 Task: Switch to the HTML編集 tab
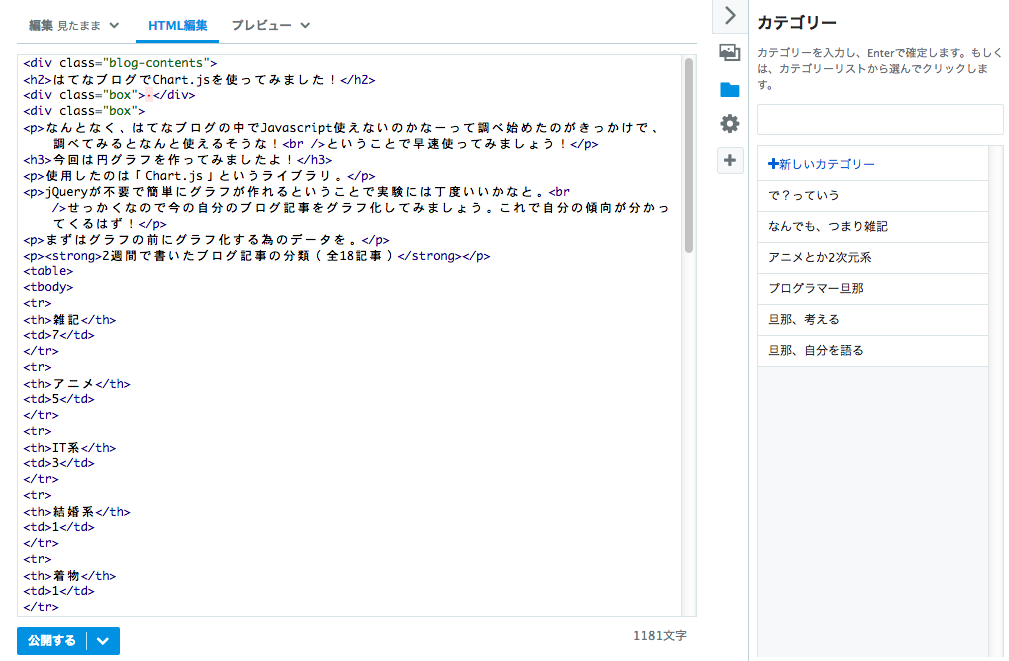[x=178, y=26]
